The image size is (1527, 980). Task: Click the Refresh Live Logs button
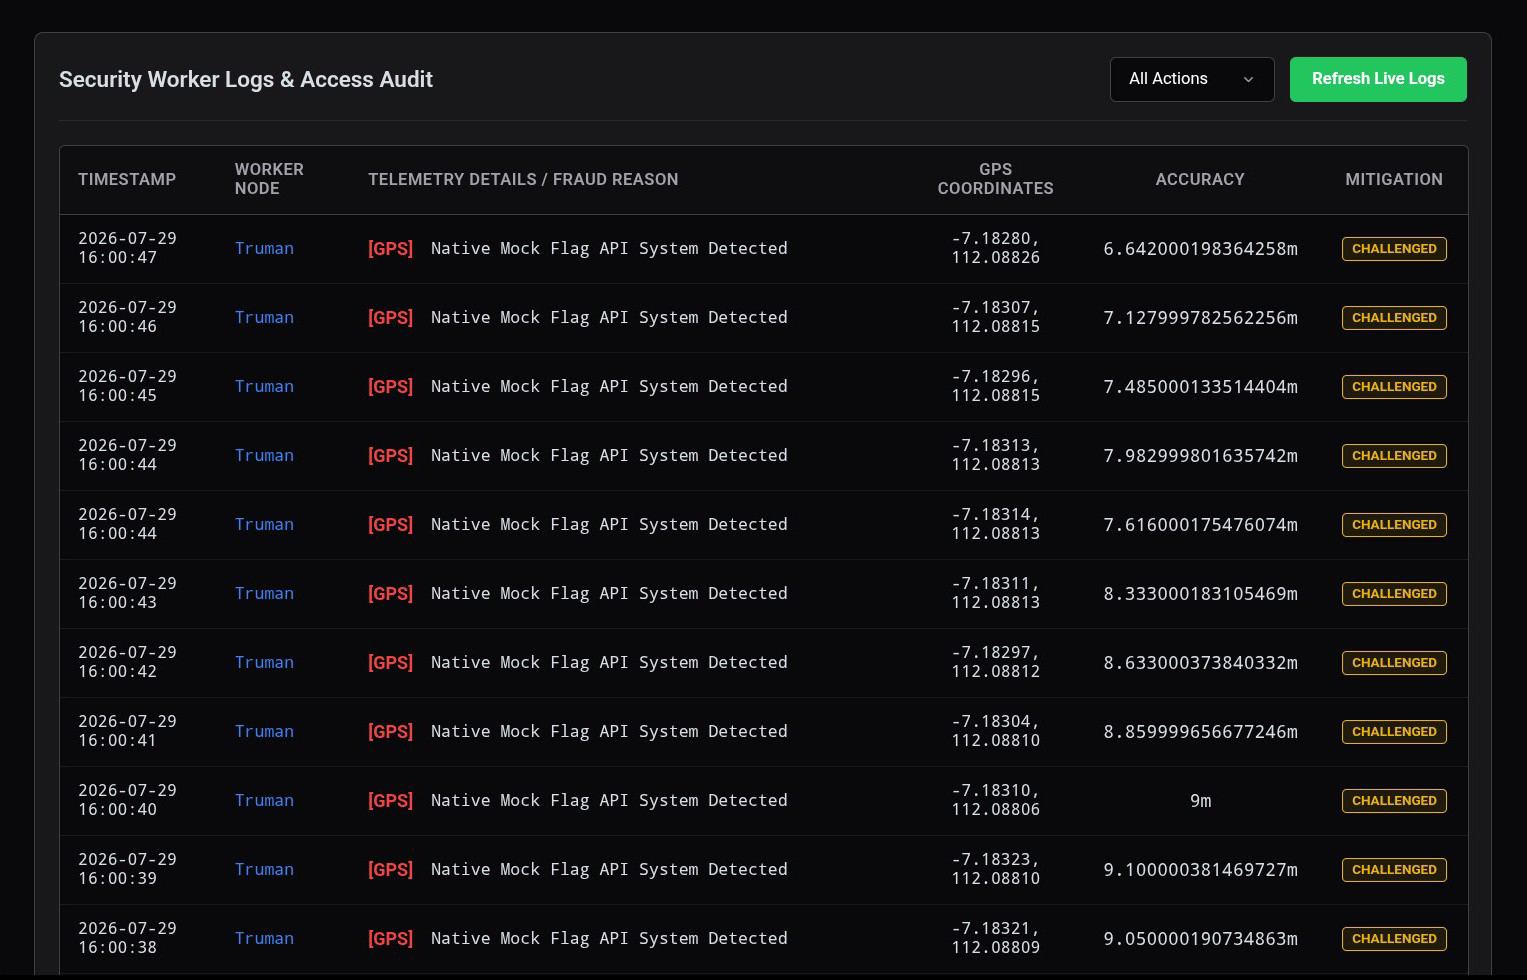(x=1378, y=79)
